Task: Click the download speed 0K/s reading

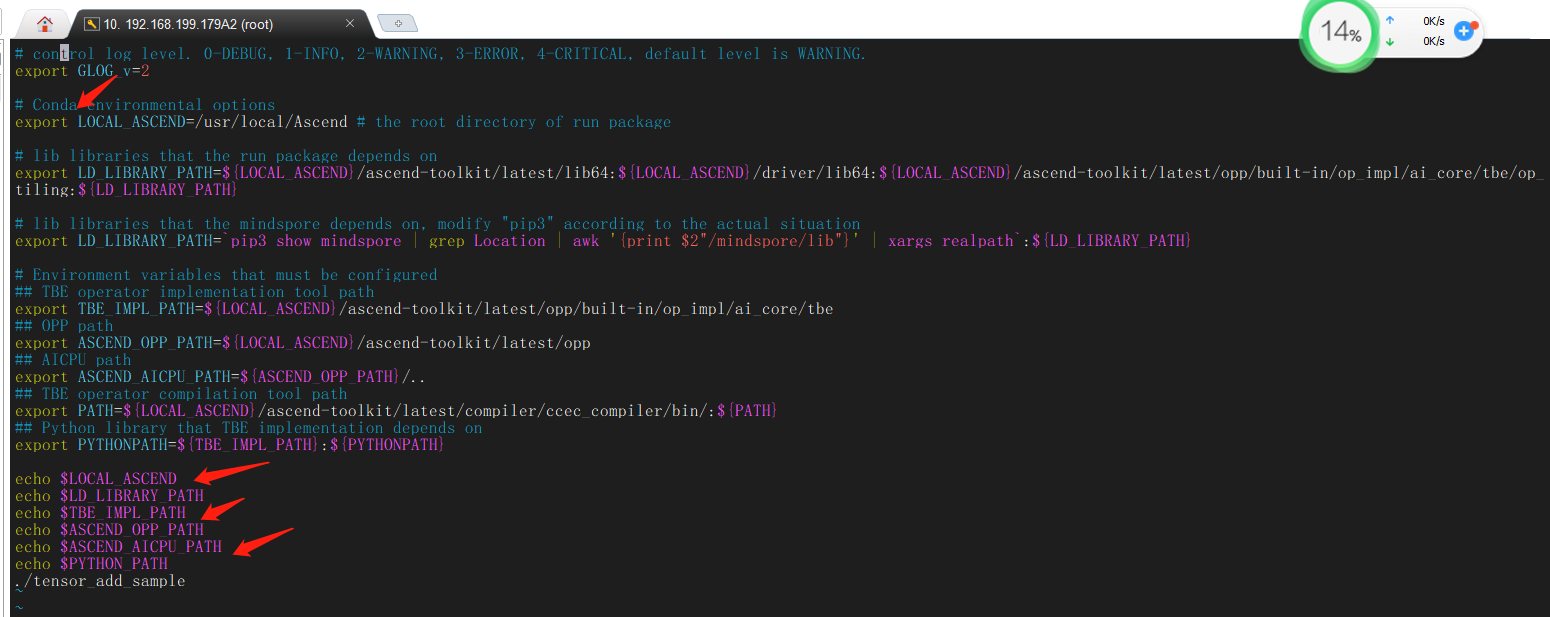Action: tap(1433, 41)
